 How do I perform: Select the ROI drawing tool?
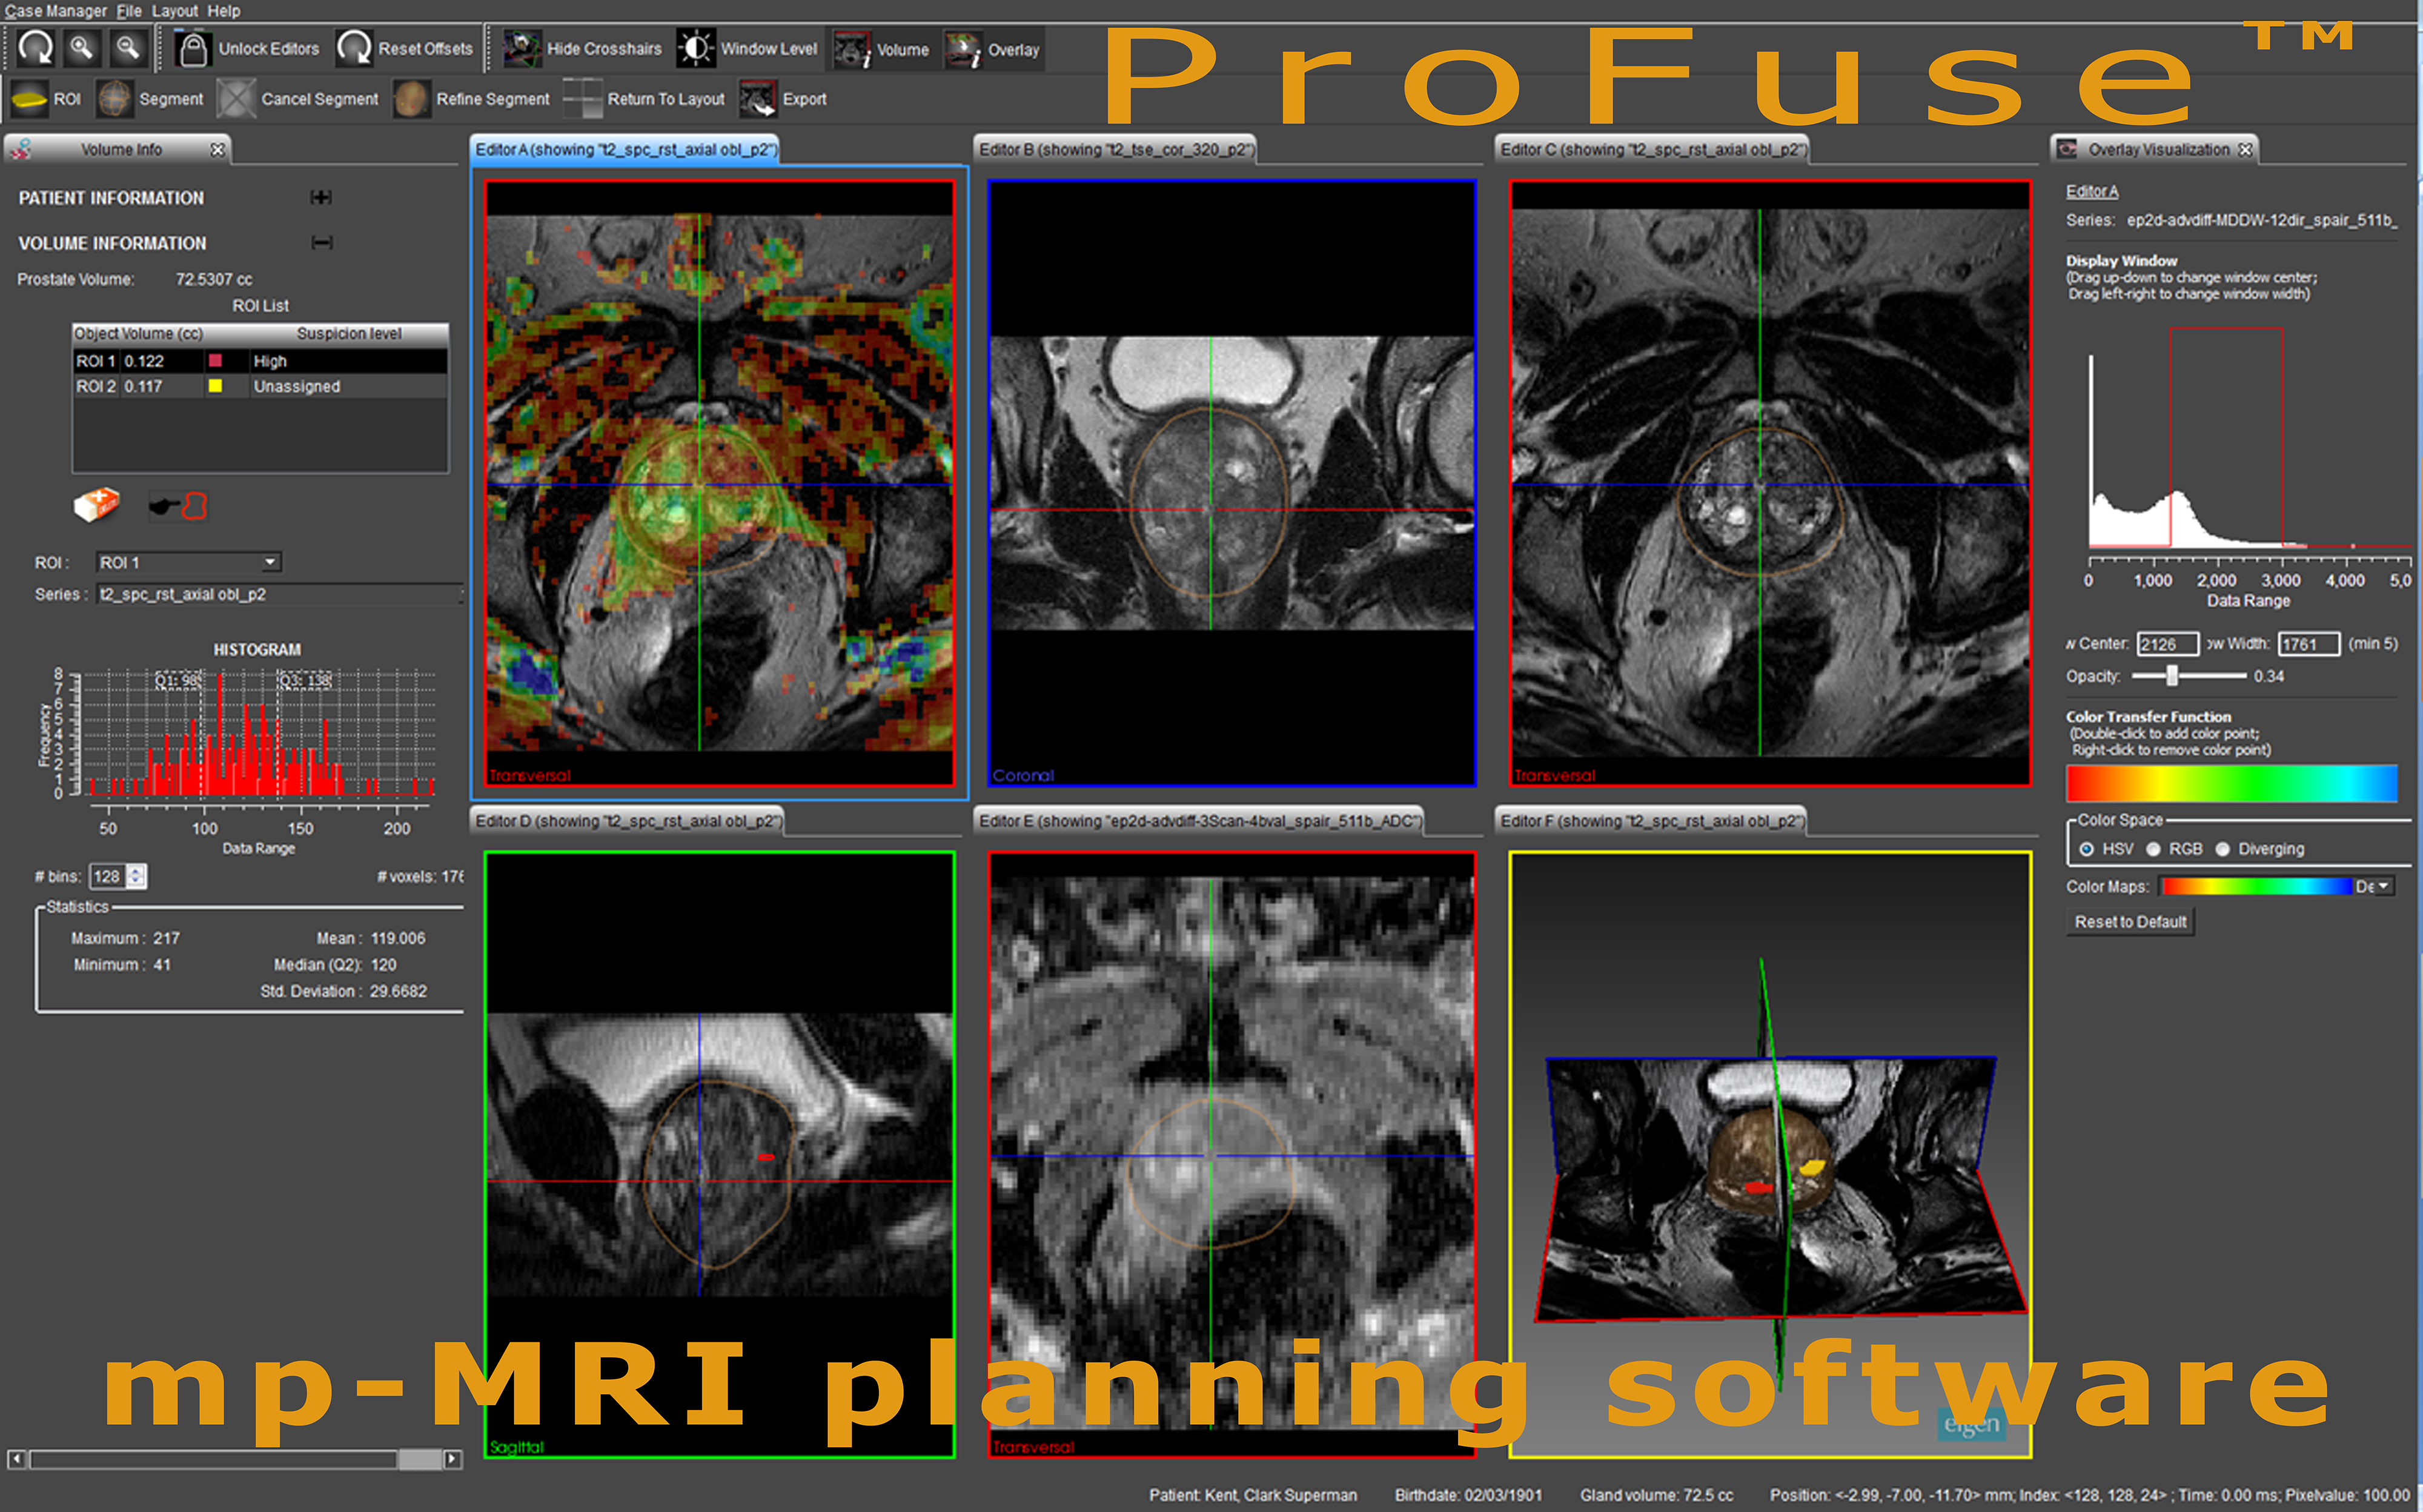tap(47, 99)
